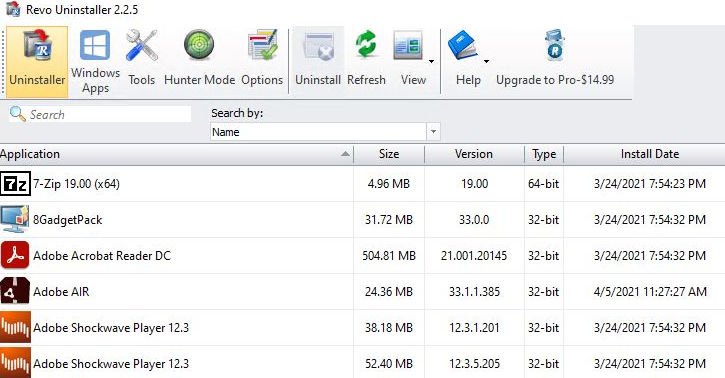The height and width of the screenshot is (378, 725).
Task: Click Upgrade to Pro-$14.99
Action: tap(555, 59)
